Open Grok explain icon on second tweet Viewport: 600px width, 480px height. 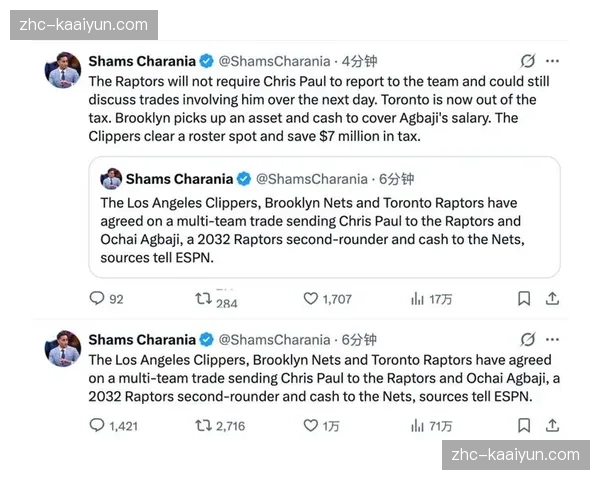pyautogui.click(x=528, y=340)
